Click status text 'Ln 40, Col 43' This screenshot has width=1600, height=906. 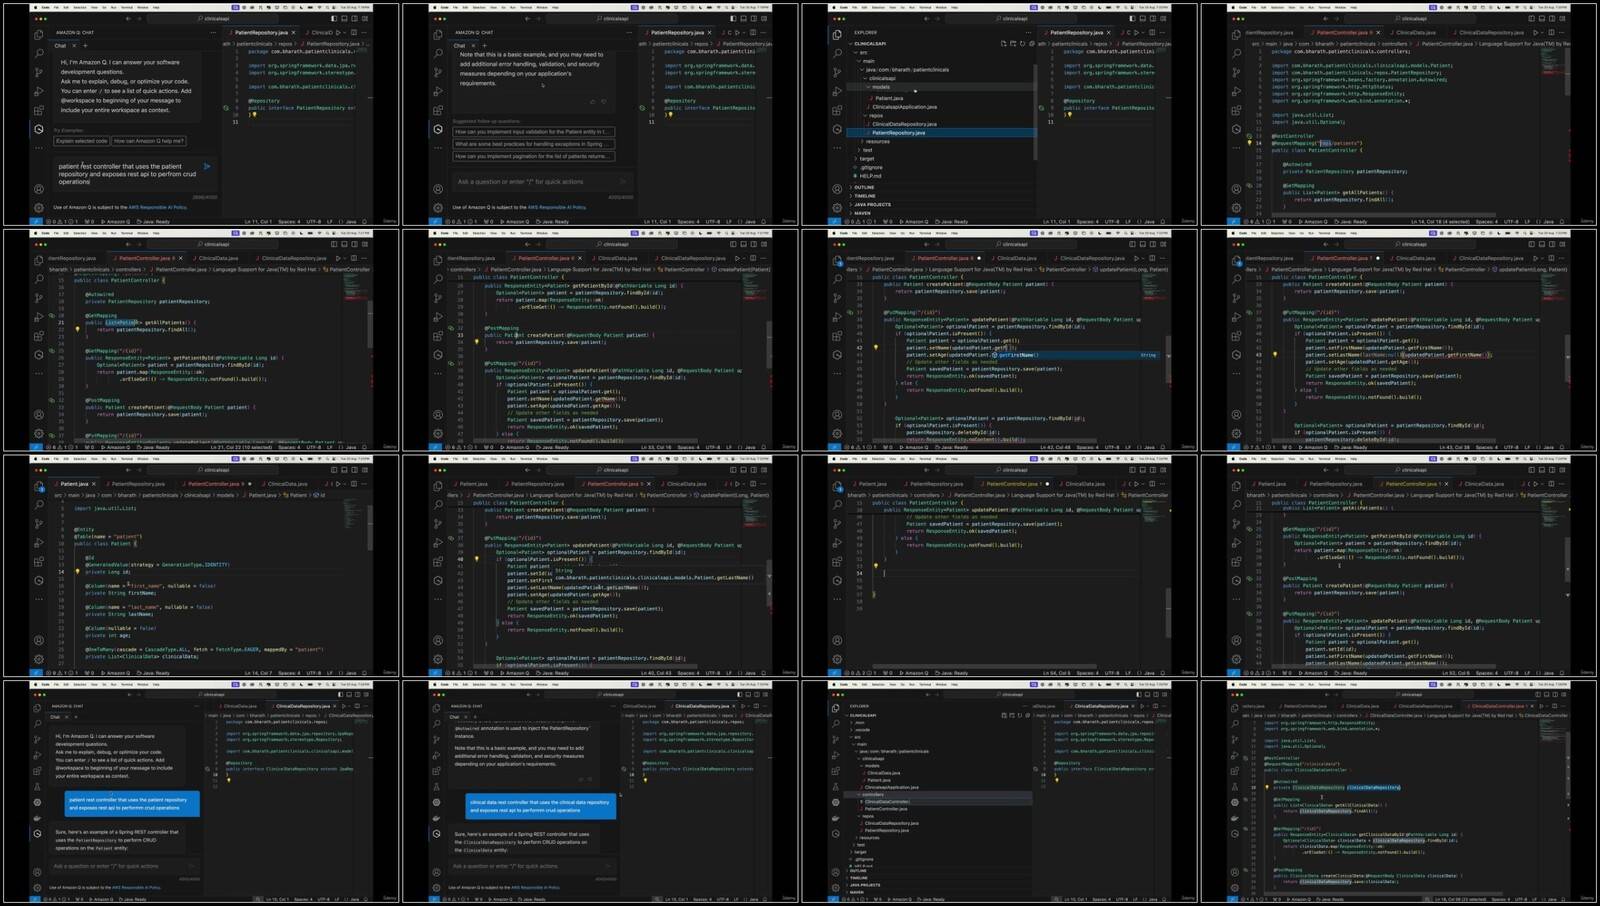(656, 673)
